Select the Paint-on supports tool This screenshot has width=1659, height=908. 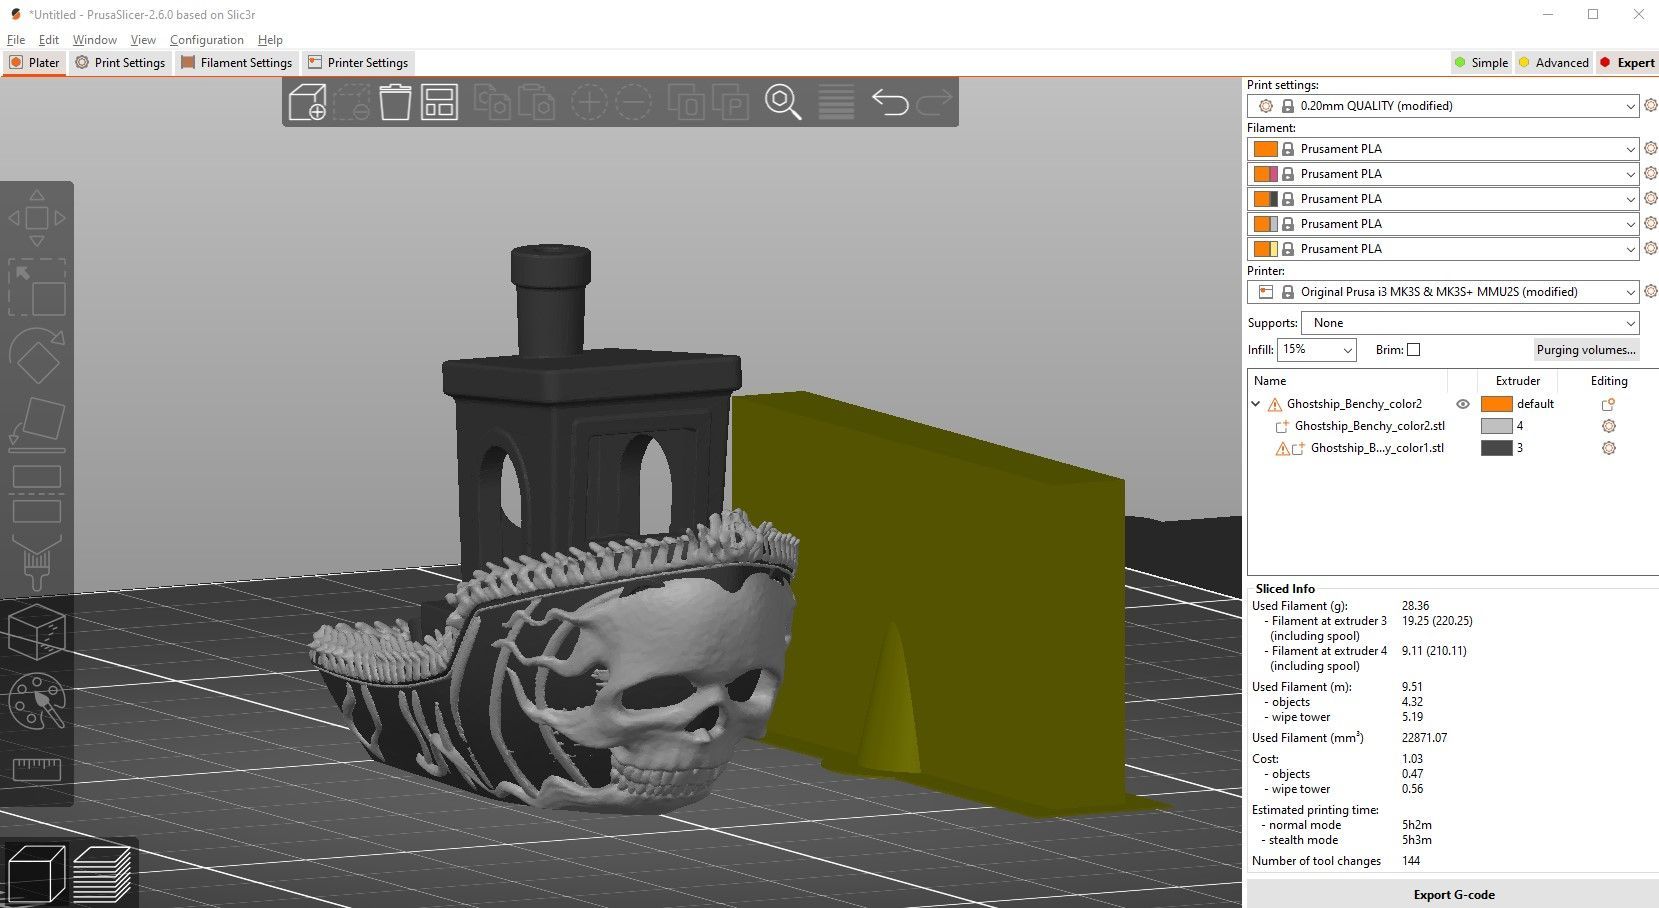[37, 563]
